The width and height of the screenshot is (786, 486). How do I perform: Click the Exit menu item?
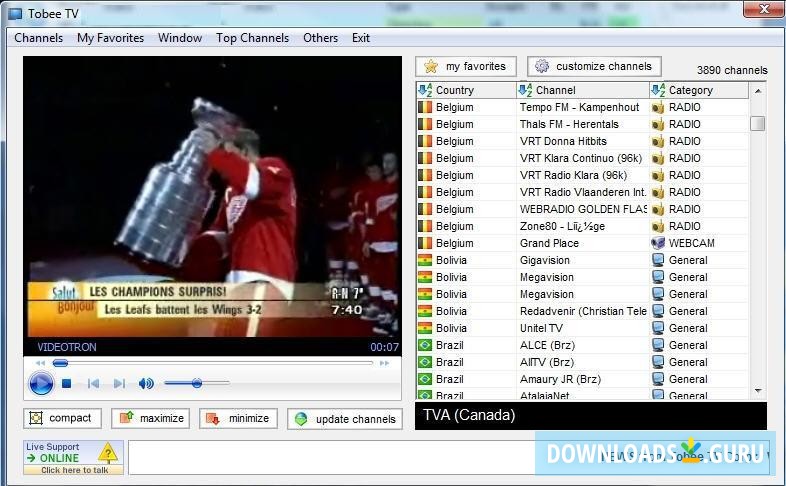[361, 38]
